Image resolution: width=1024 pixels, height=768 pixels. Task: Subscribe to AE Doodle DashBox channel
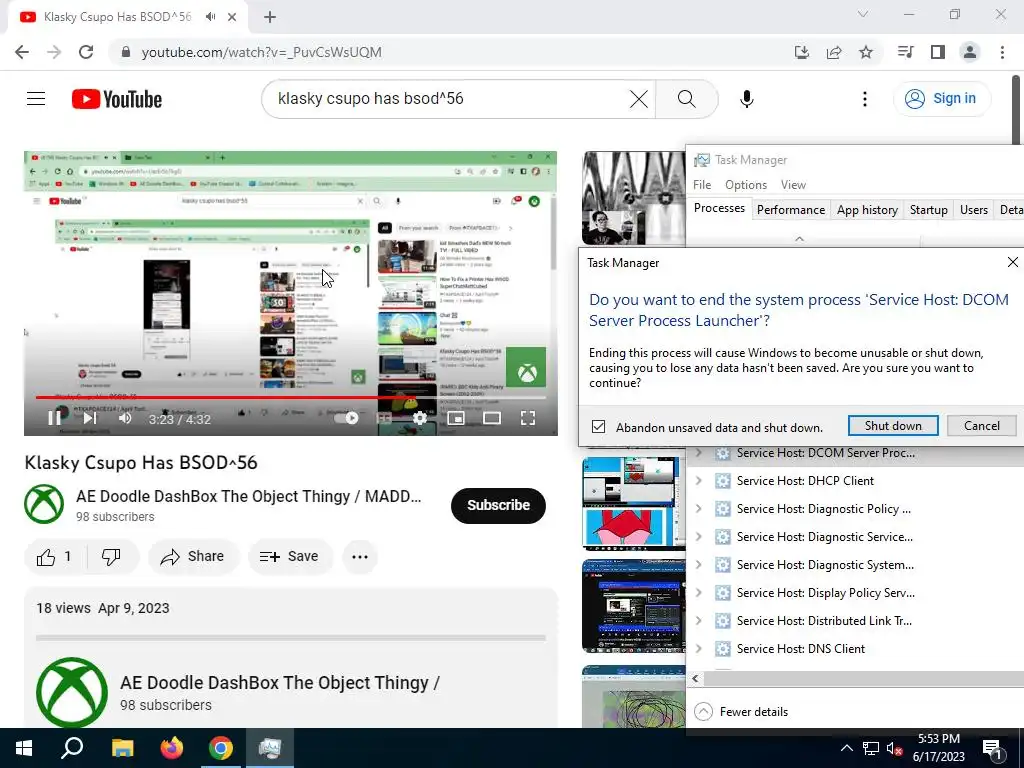click(x=498, y=505)
